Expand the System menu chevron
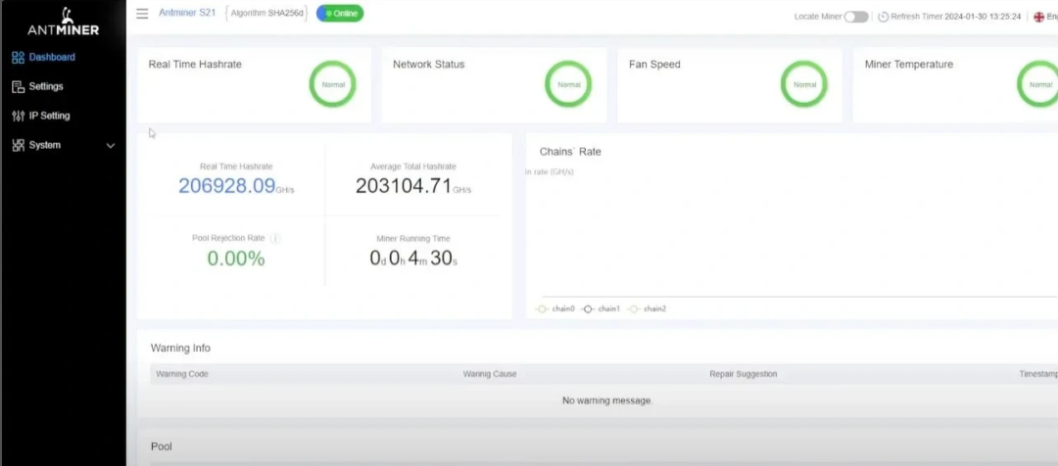Image resolution: width=1058 pixels, height=466 pixels. (x=111, y=146)
